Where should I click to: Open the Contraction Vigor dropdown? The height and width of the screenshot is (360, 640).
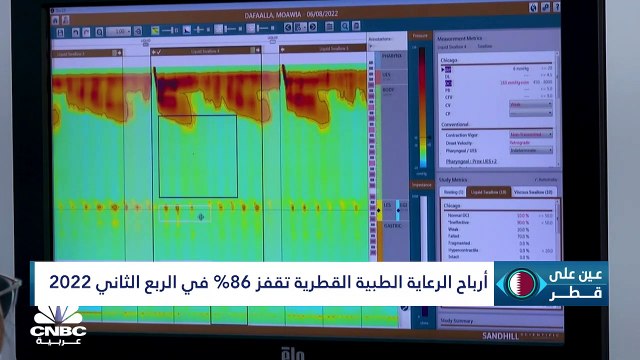(531, 134)
